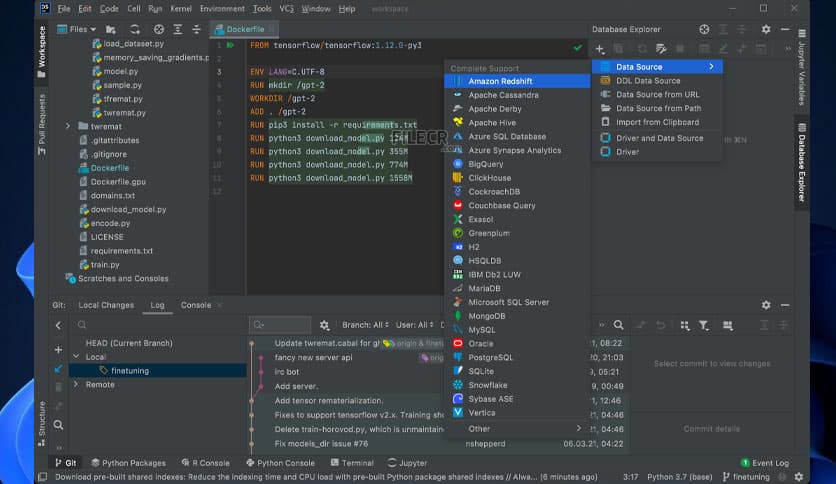Open the Python Console tool window
This screenshot has height=484, width=836.
(280, 463)
